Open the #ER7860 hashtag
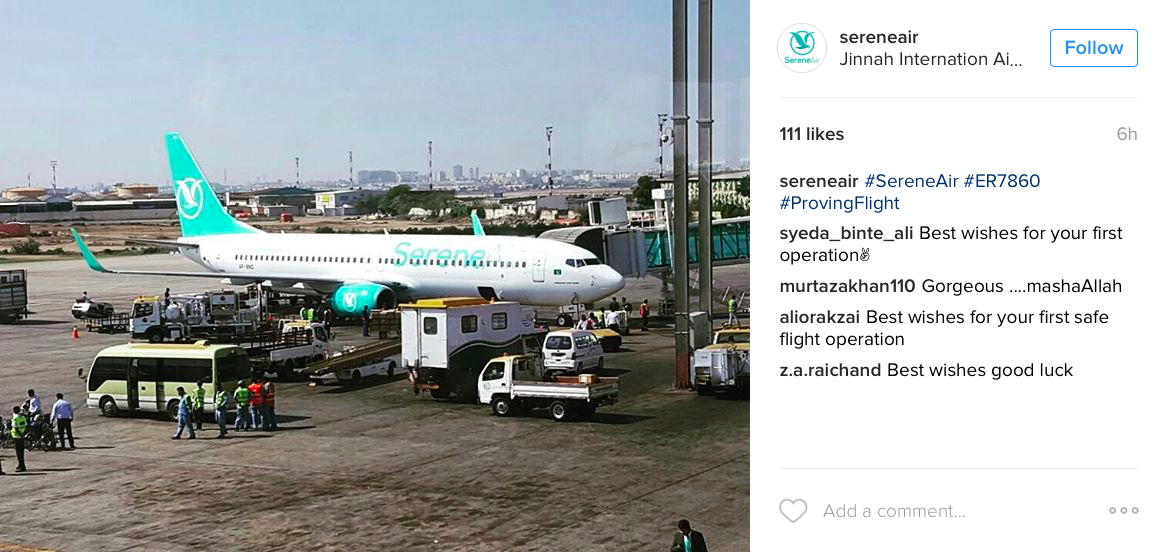The height and width of the screenshot is (552, 1165). [x=1002, y=181]
